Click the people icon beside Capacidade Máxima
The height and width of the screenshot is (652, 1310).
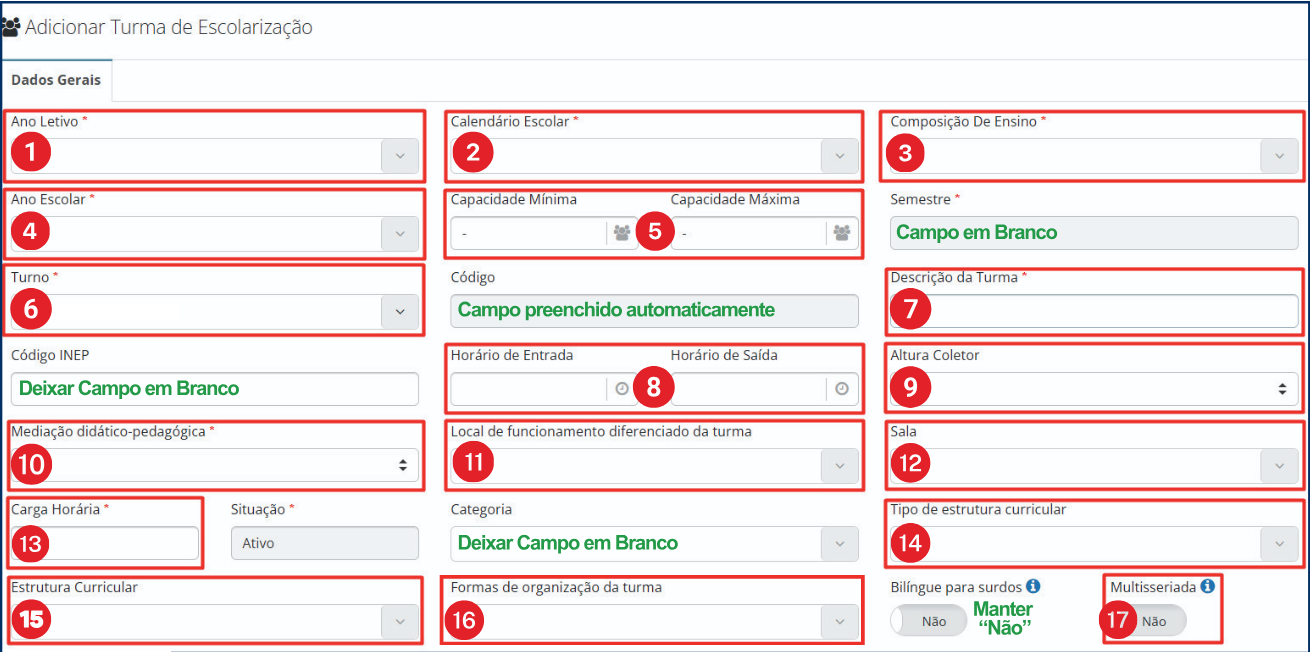[841, 233]
